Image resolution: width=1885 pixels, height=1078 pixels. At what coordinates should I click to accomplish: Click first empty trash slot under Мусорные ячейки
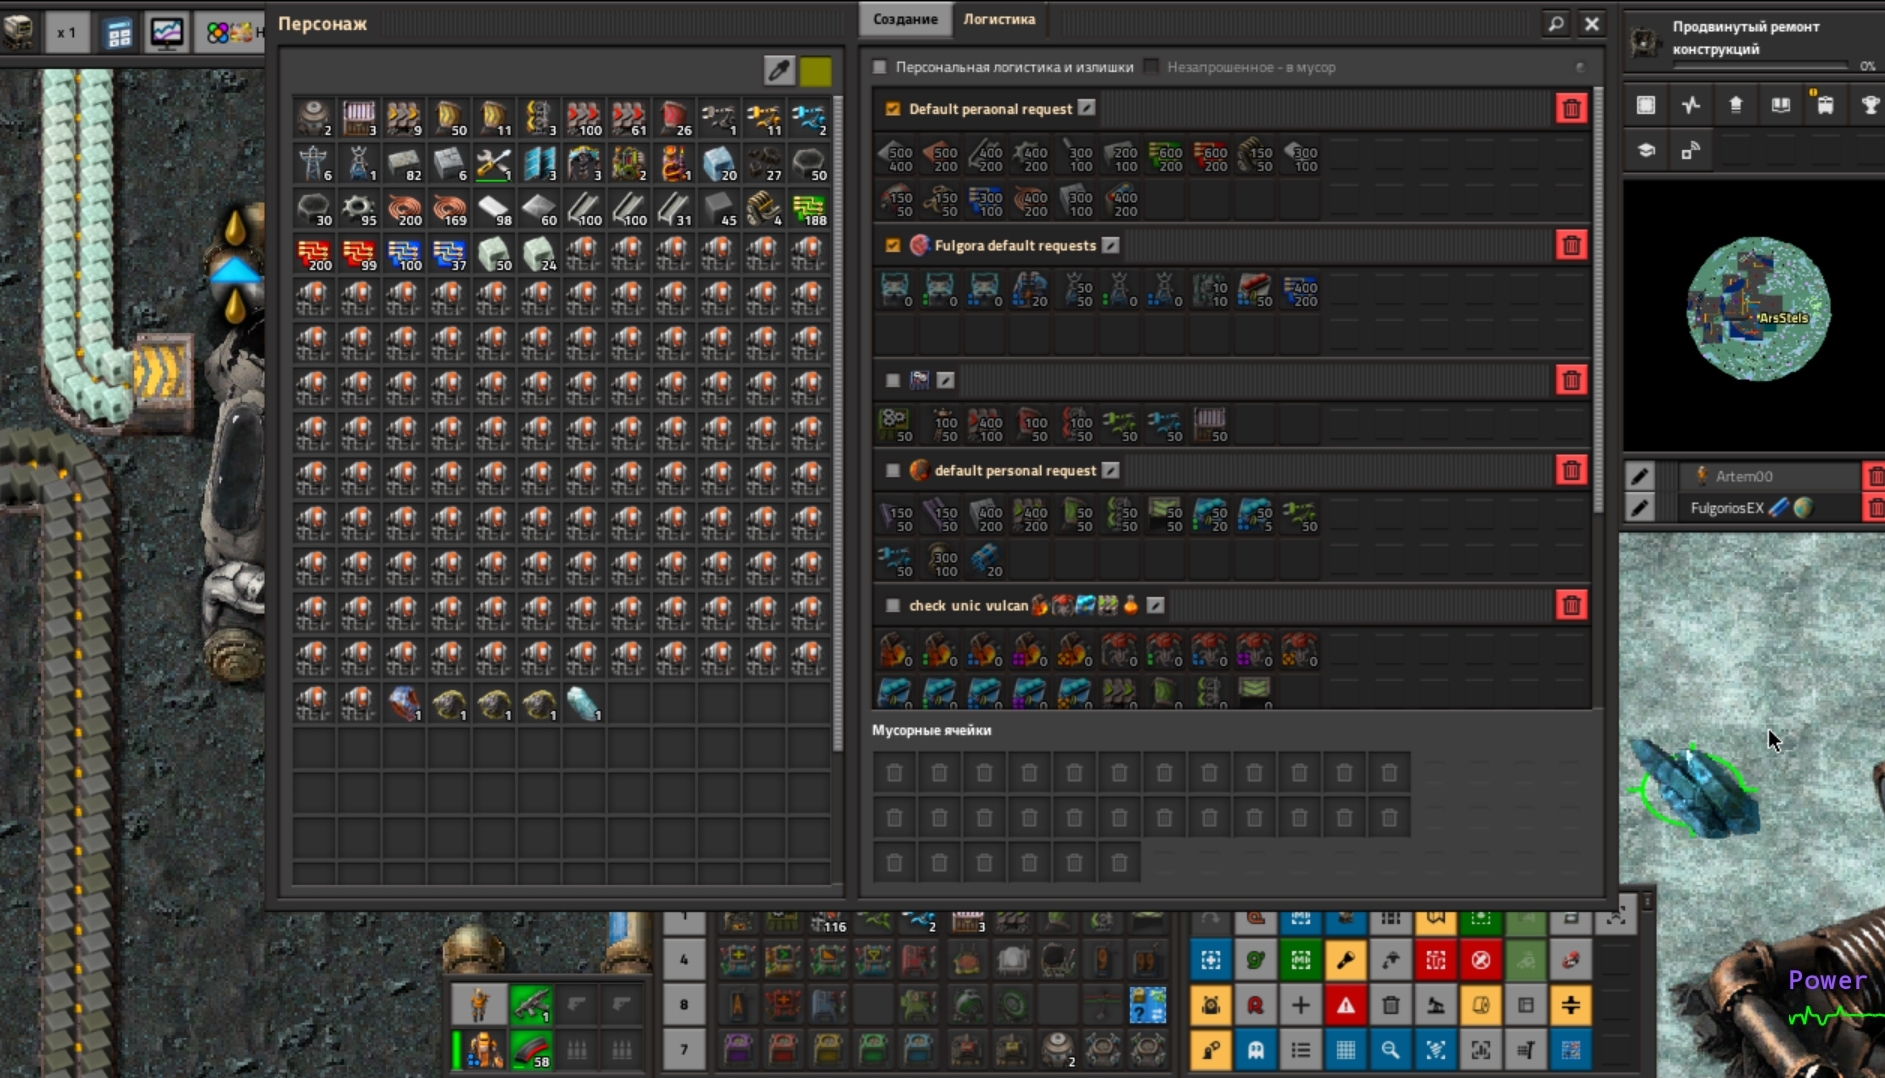coord(895,773)
